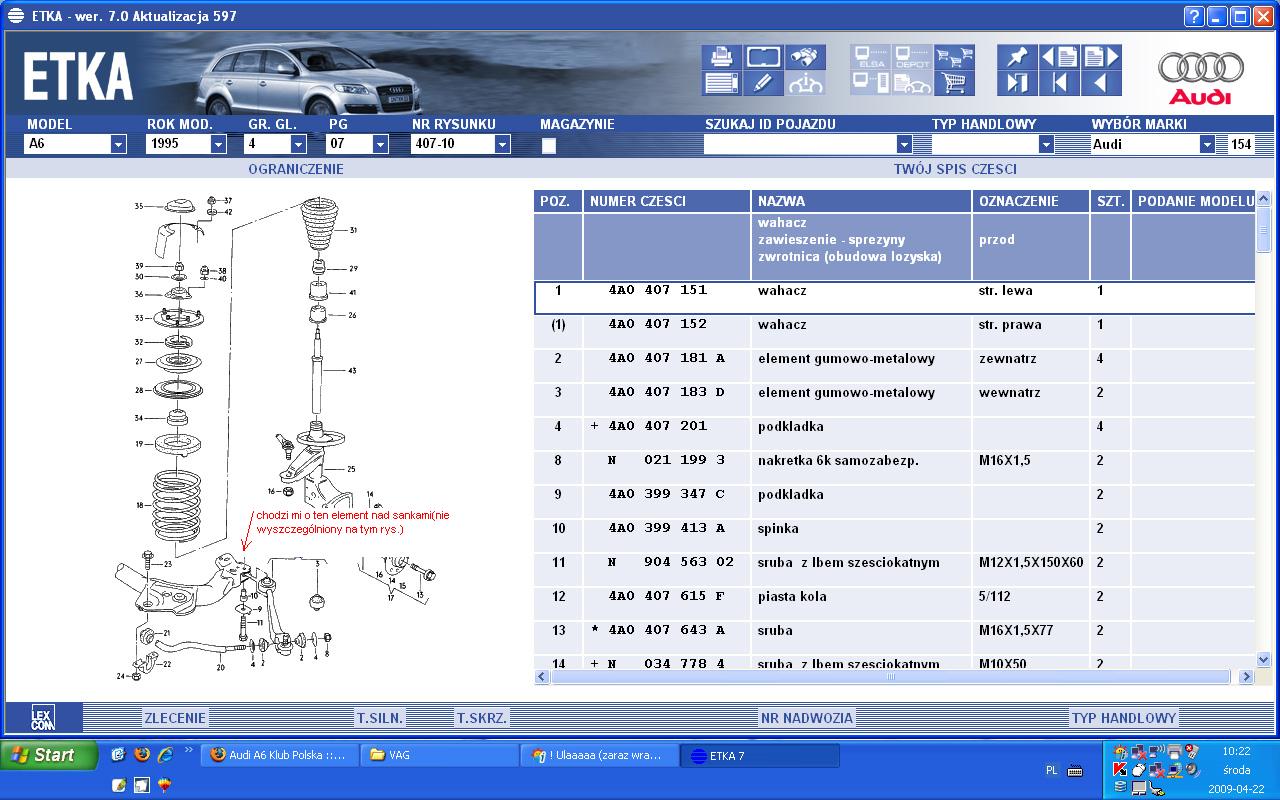Click the exit door icon
The image size is (1280, 800).
coord(1017,83)
